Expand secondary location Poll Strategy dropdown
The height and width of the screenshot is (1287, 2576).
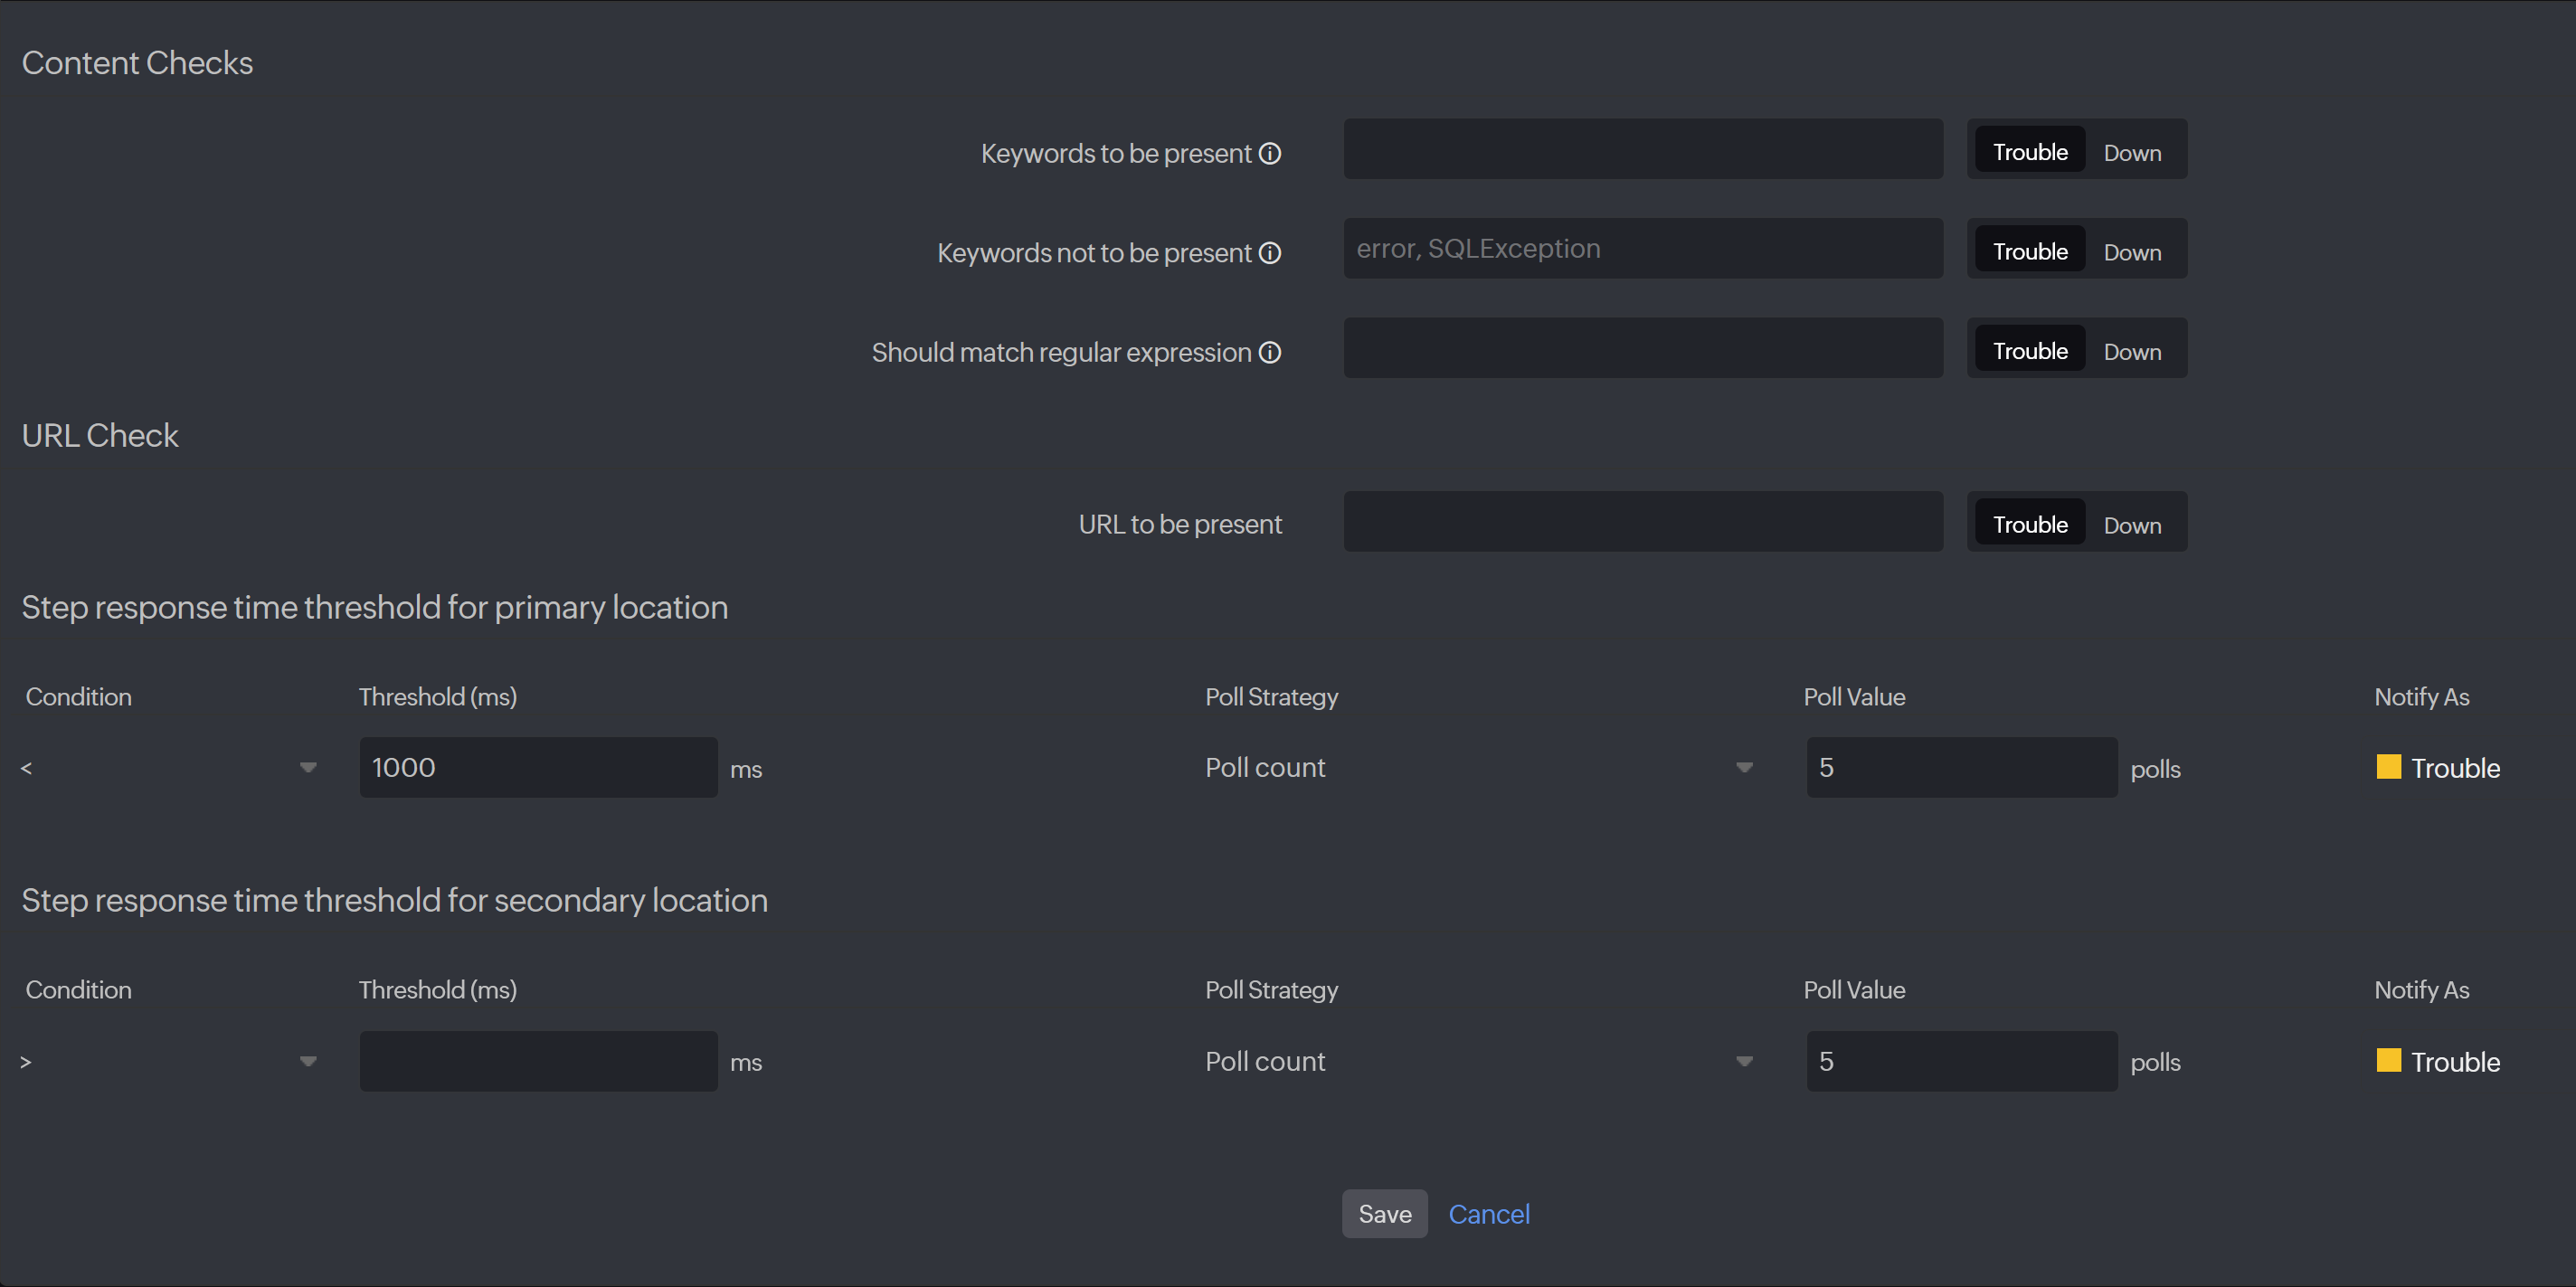1478,1062
